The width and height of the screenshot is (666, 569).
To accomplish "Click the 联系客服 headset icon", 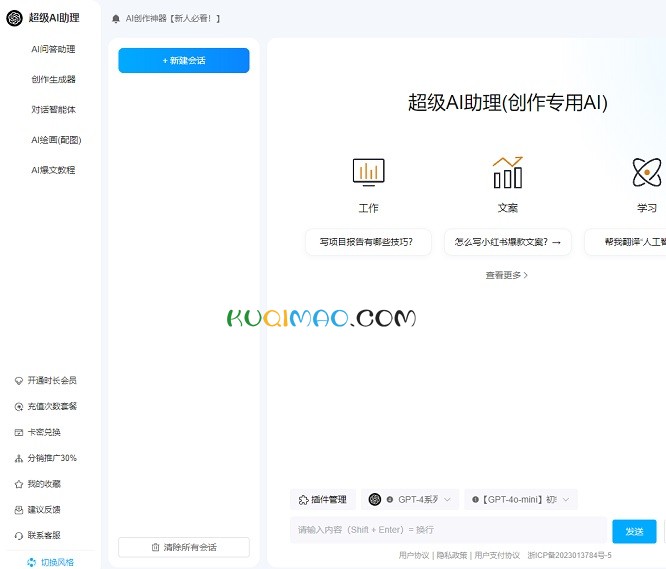I will [19, 536].
